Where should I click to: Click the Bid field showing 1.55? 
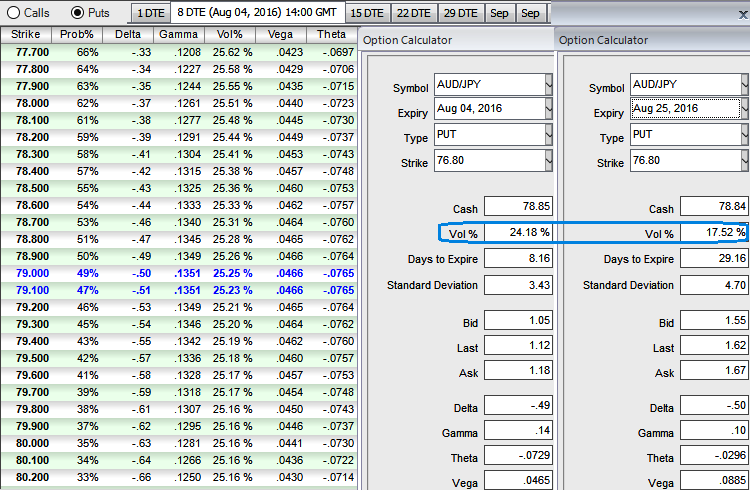point(713,321)
